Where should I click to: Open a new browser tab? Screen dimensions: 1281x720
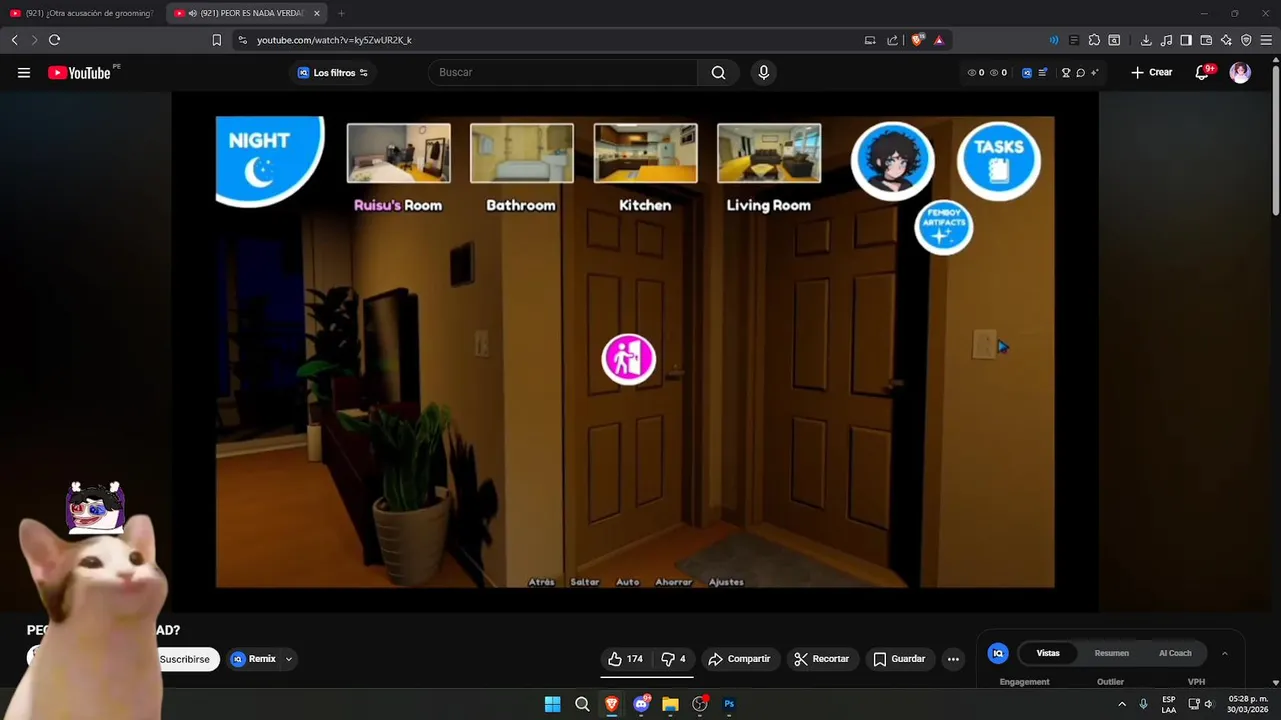(x=341, y=13)
